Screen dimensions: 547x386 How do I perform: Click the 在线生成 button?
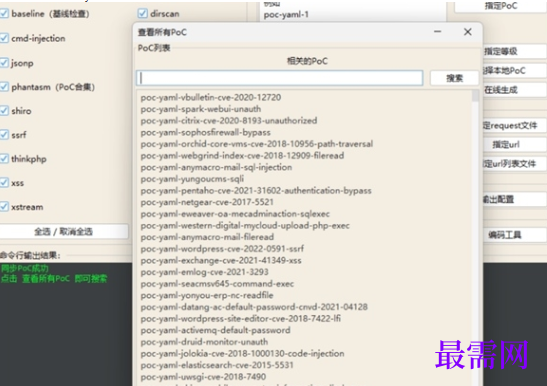(x=515, y=90)
